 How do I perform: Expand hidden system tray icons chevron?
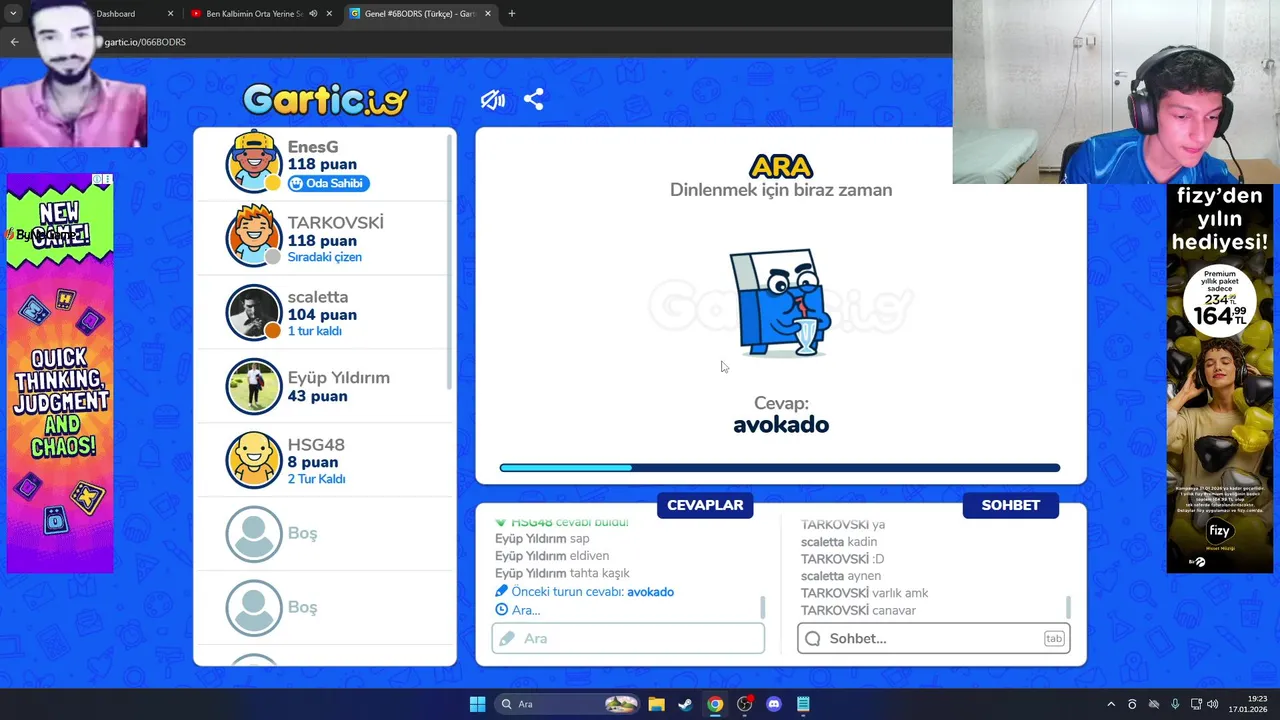click(x=1110, y=704)
